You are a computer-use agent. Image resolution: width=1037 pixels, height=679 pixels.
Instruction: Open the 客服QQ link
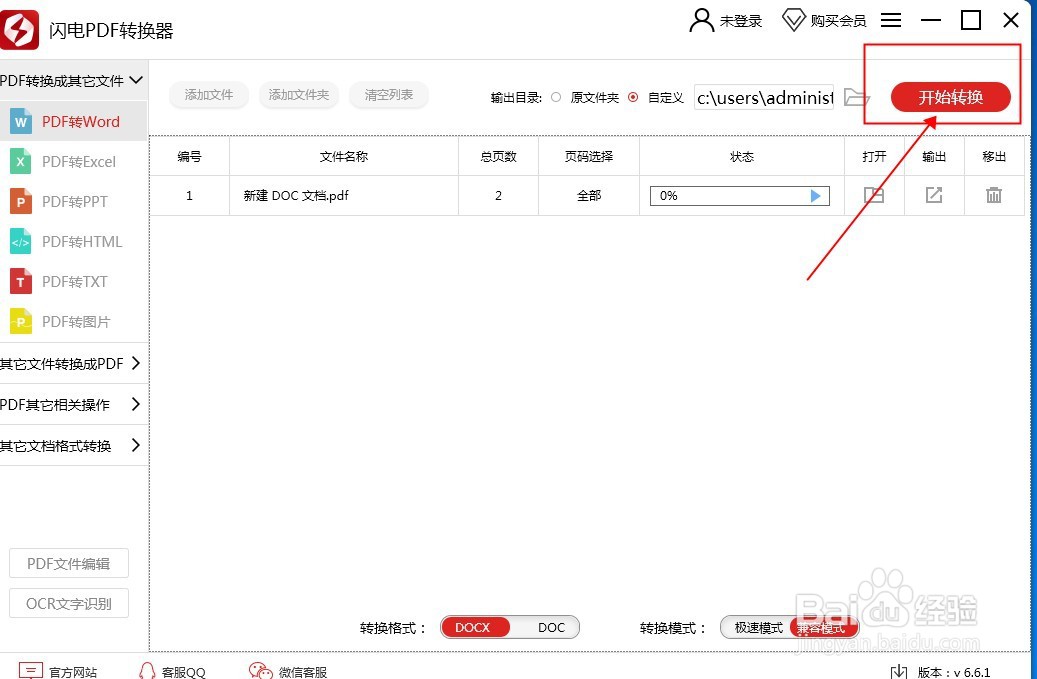(x=184, y=672)
